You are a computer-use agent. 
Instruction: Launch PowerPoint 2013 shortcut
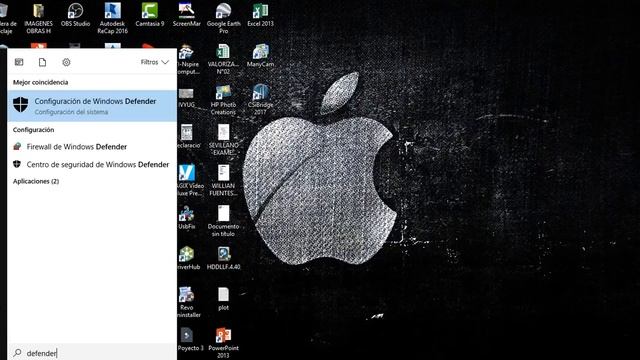pyautogui.click(x=223, y=343)
